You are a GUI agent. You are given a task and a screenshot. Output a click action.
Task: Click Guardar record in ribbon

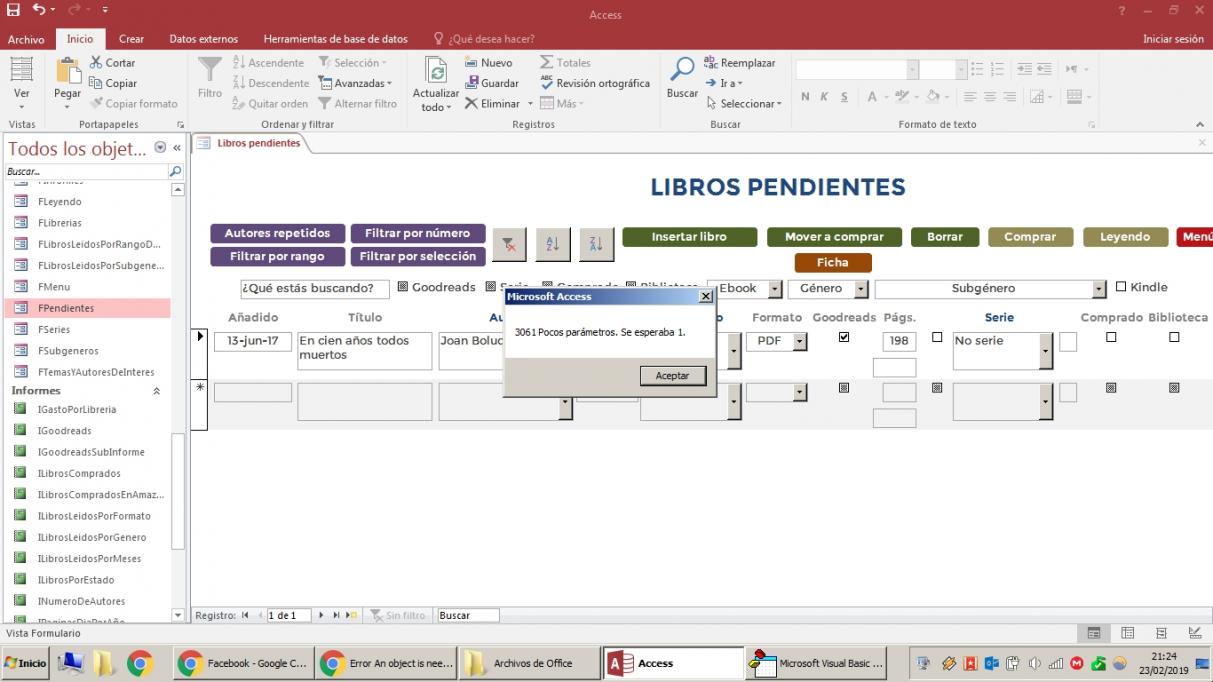pyautogui.click(x=491, y=83)
